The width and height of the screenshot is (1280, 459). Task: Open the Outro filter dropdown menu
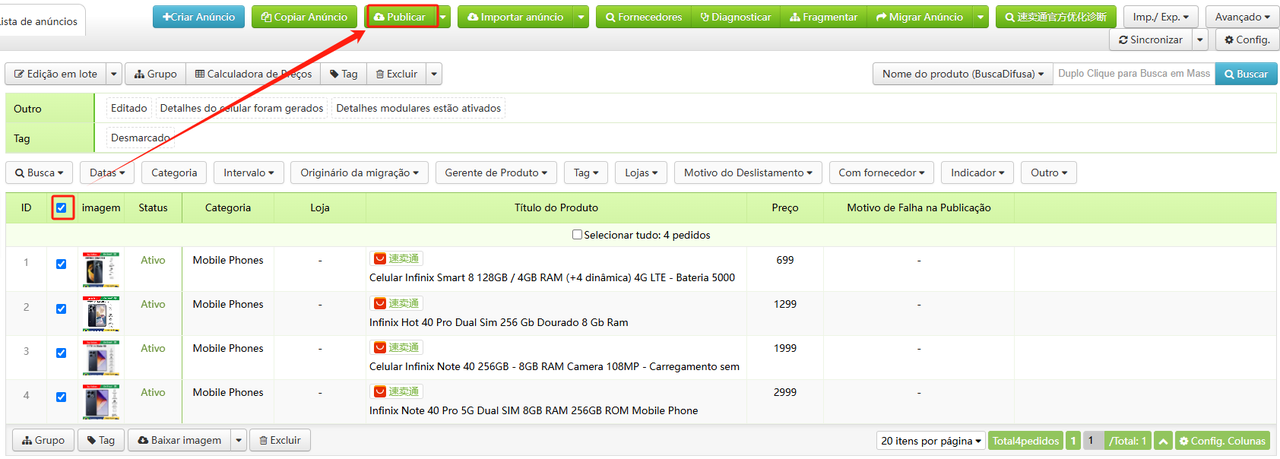coord(1048,173)
